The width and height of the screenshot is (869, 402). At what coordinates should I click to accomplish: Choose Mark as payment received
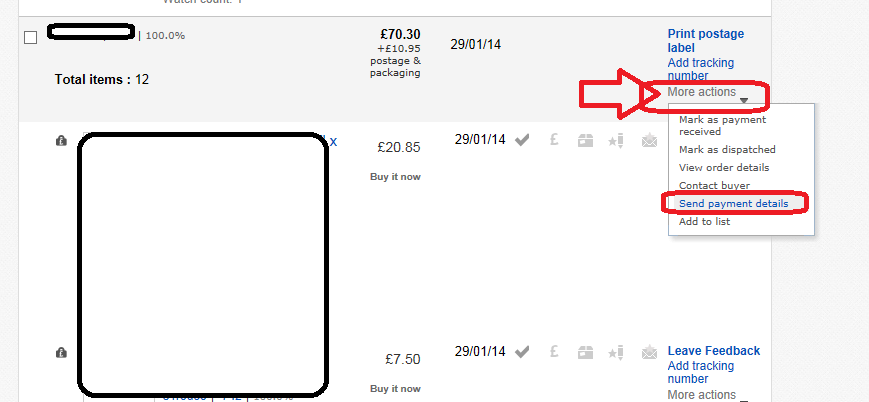pyautogui.click(x=722, y=125)
